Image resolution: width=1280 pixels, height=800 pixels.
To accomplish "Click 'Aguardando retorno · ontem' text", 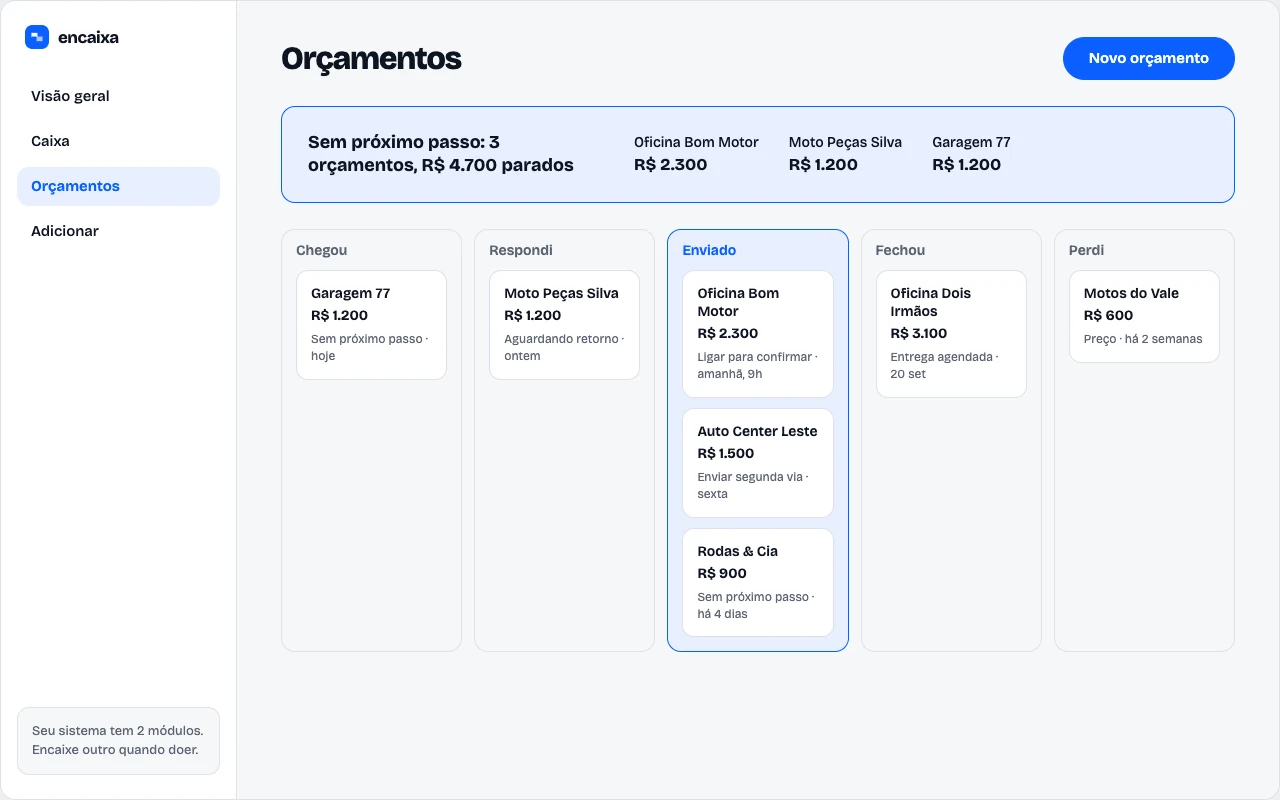I will tap(564, 347).
